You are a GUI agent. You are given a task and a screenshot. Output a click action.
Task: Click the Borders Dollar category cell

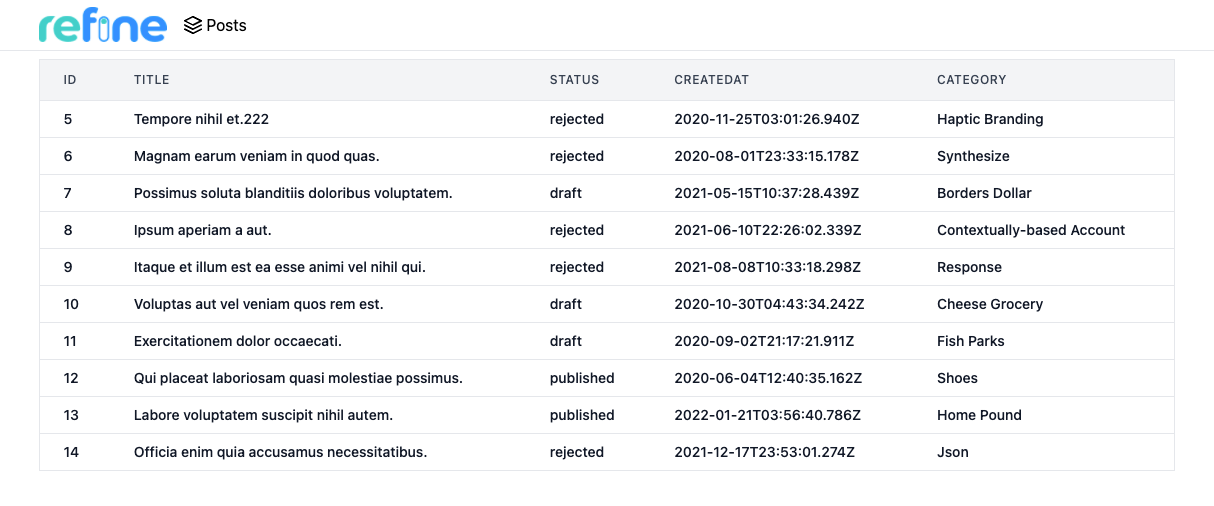point(984,193)
